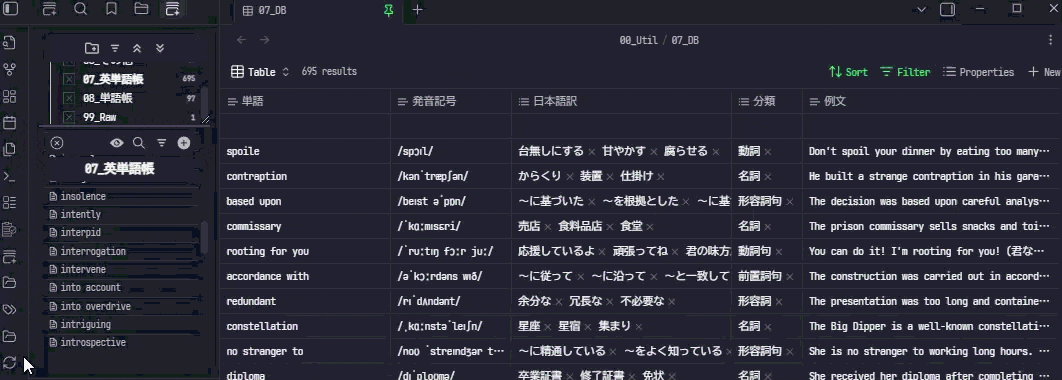The image size is (1062, 380).
Task: Toggle the left sidebar panel icon
Action: tap(11, 9)
